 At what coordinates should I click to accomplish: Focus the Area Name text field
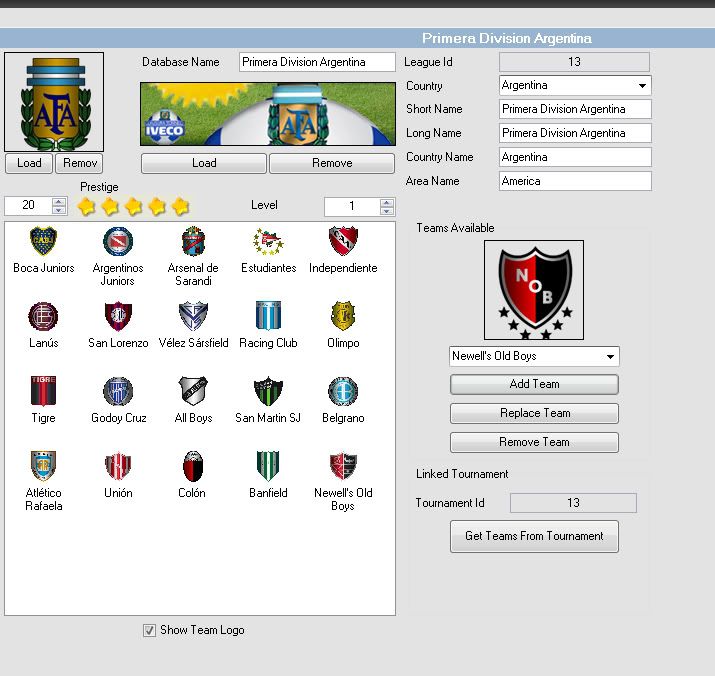click(x=575, y=181)
